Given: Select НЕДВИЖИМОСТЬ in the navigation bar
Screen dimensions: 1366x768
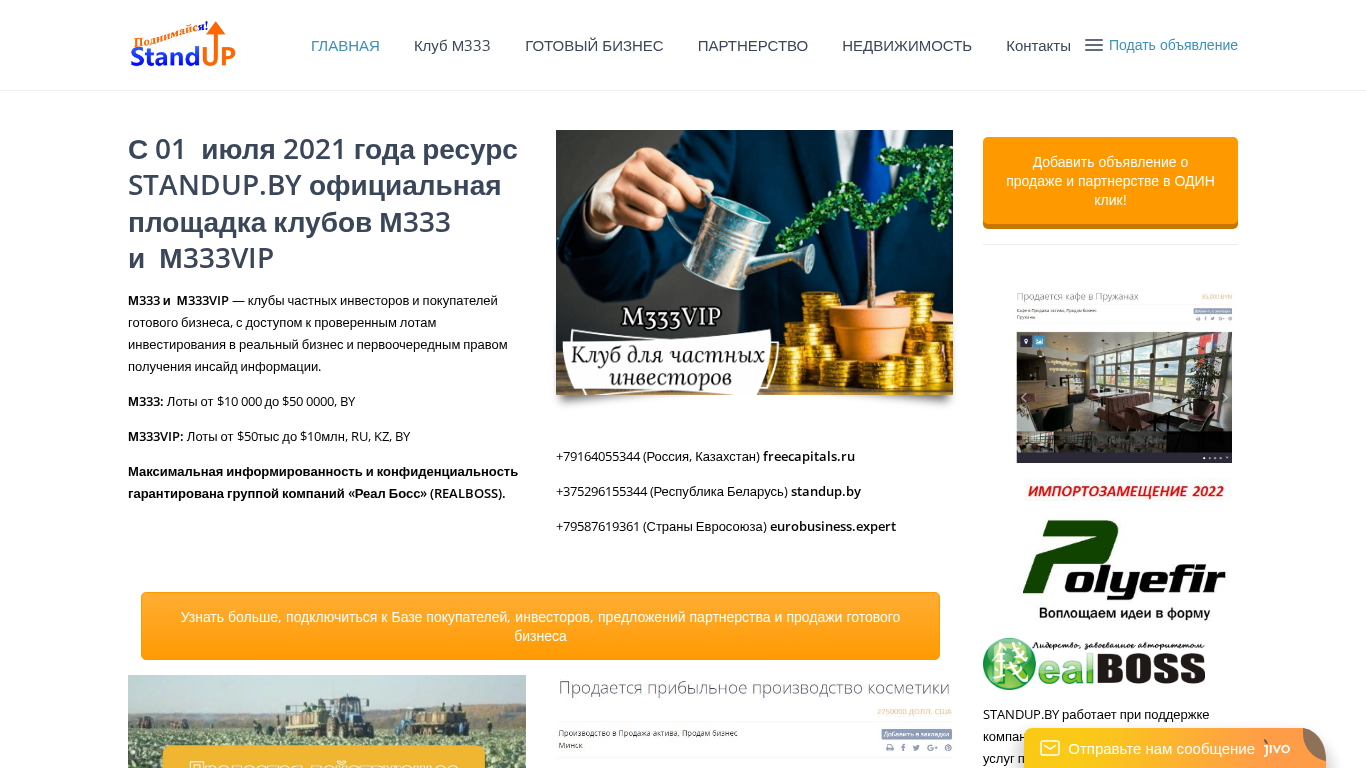Looking at the screenshot, I should (x=907, y=45).
